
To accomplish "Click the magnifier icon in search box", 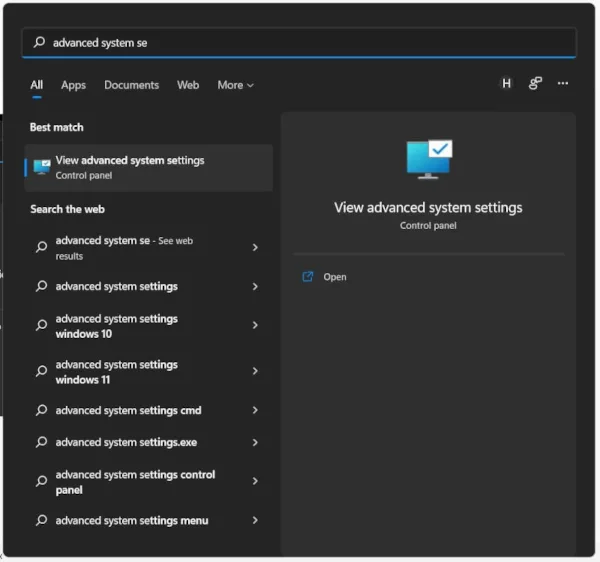I will [x=39, y=42].
